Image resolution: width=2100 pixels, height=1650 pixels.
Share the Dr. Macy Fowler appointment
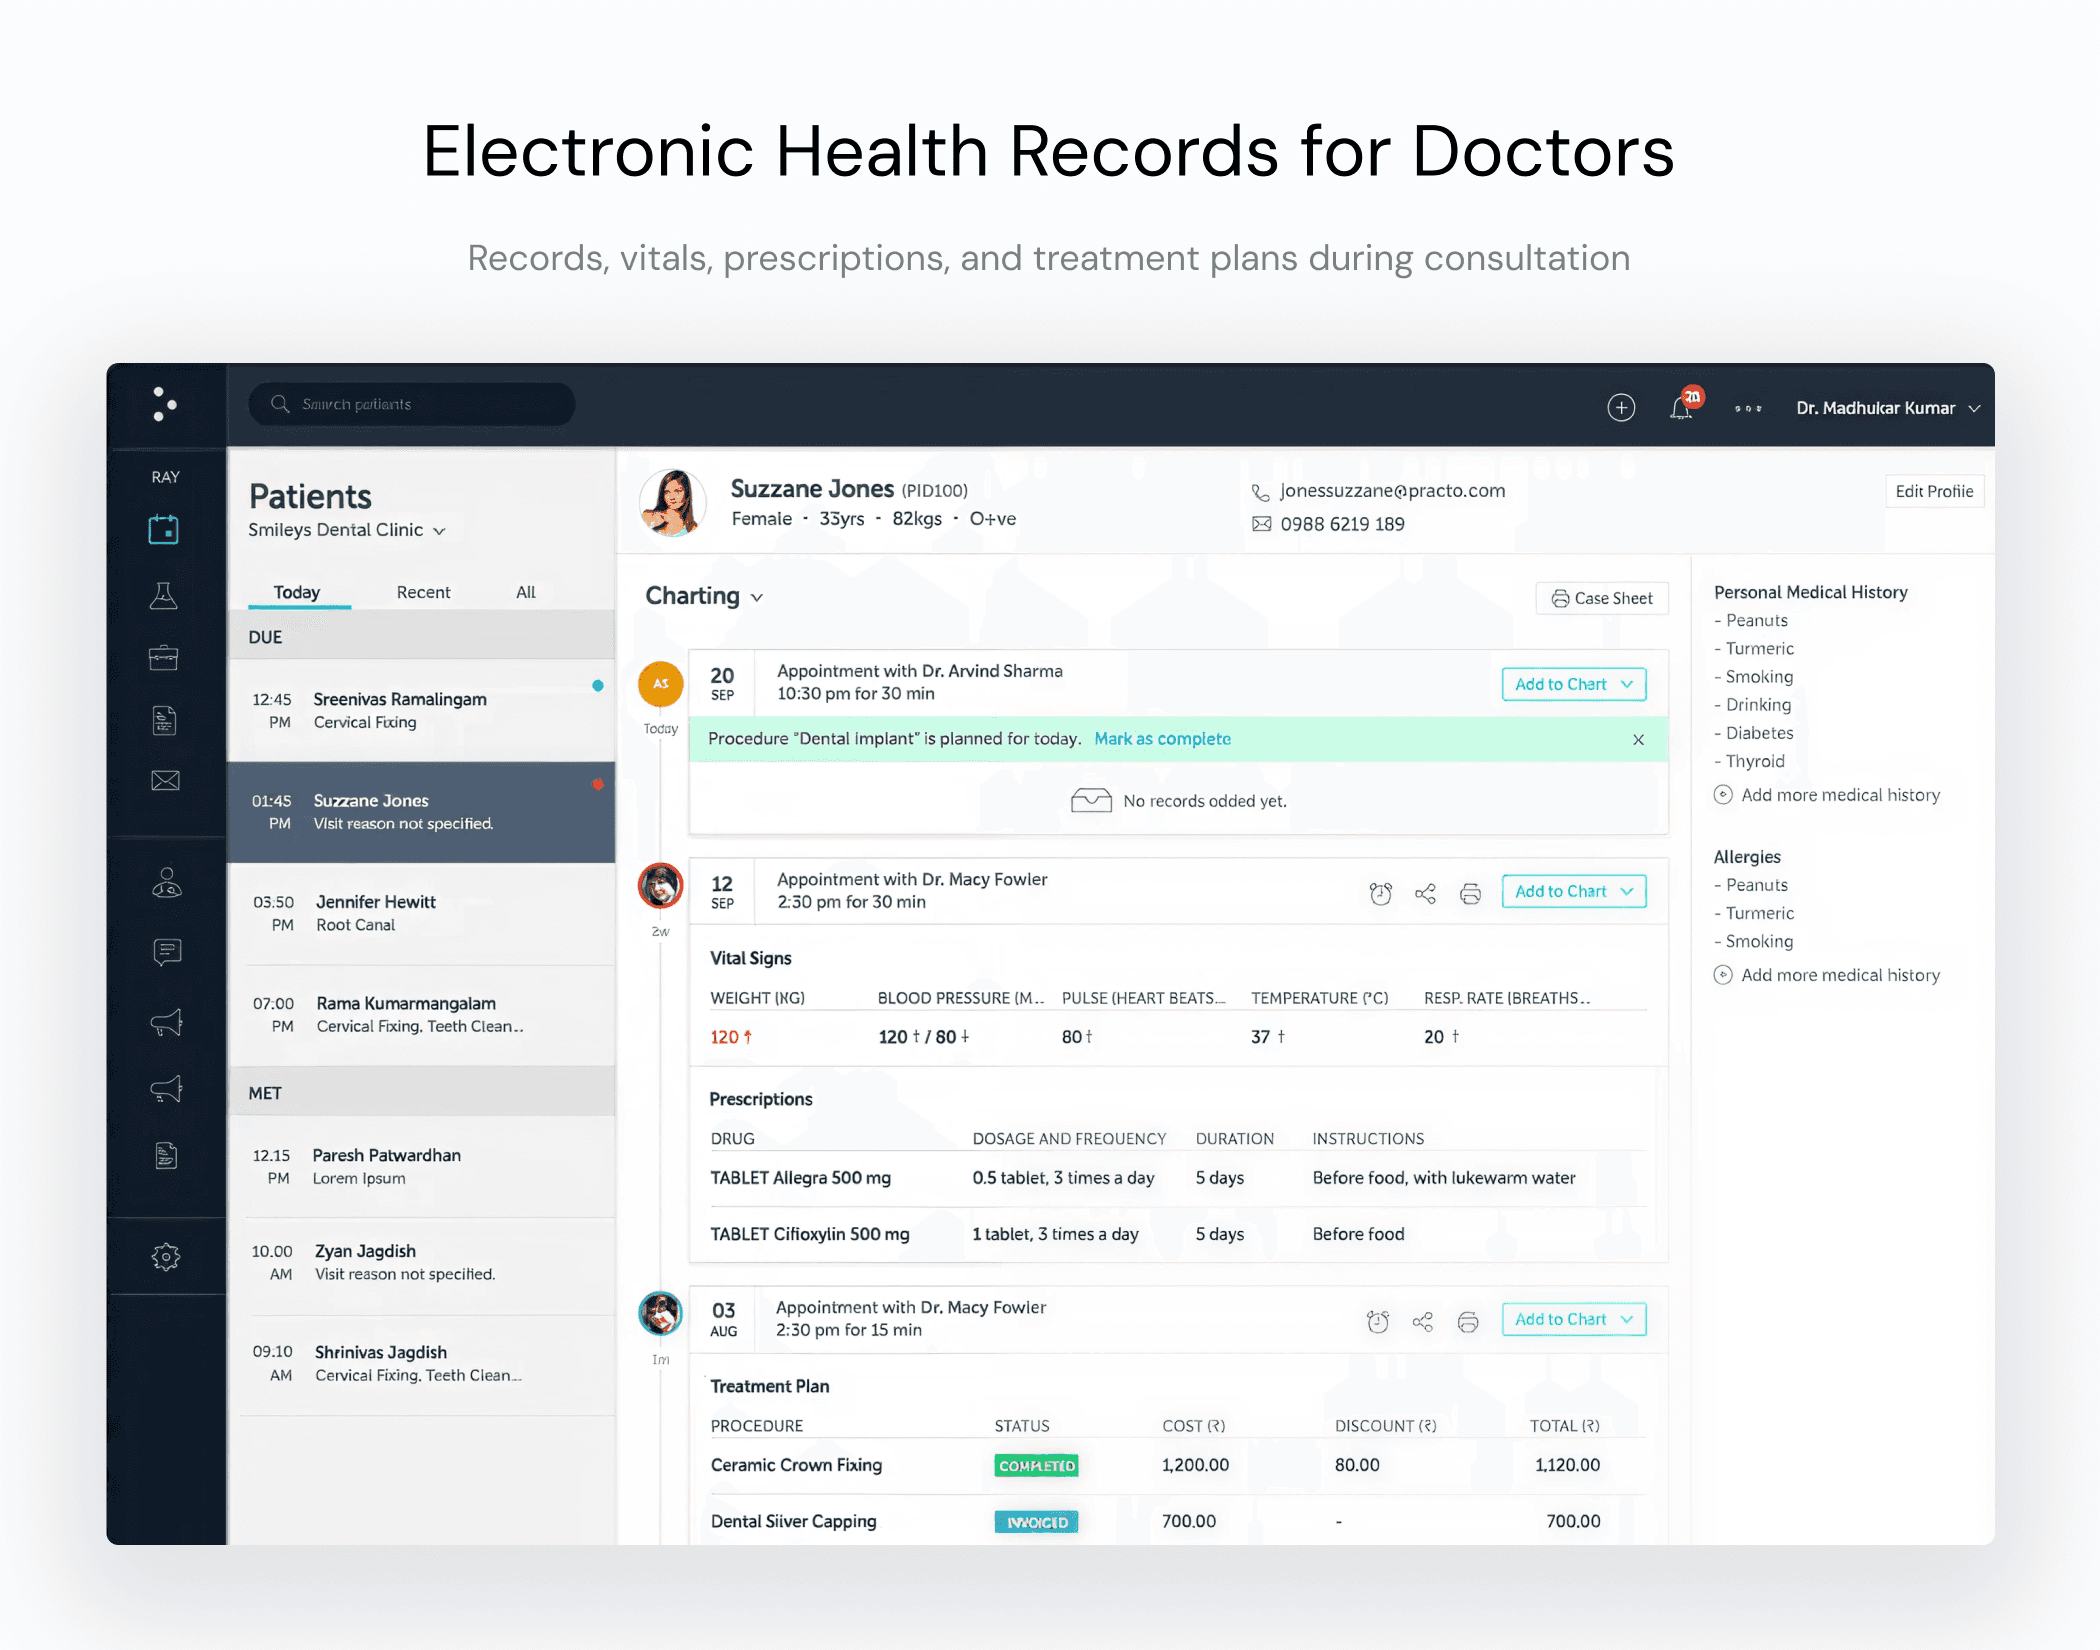click(1425, 893)
